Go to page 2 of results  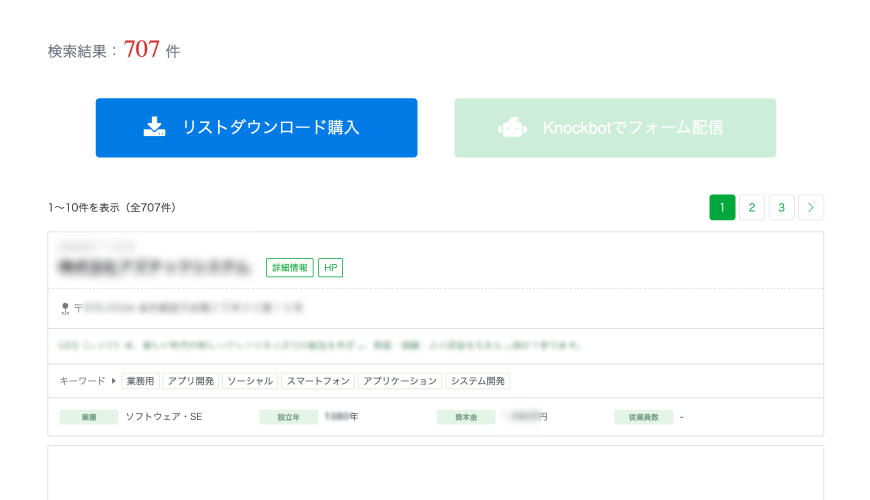pos(752,207)
